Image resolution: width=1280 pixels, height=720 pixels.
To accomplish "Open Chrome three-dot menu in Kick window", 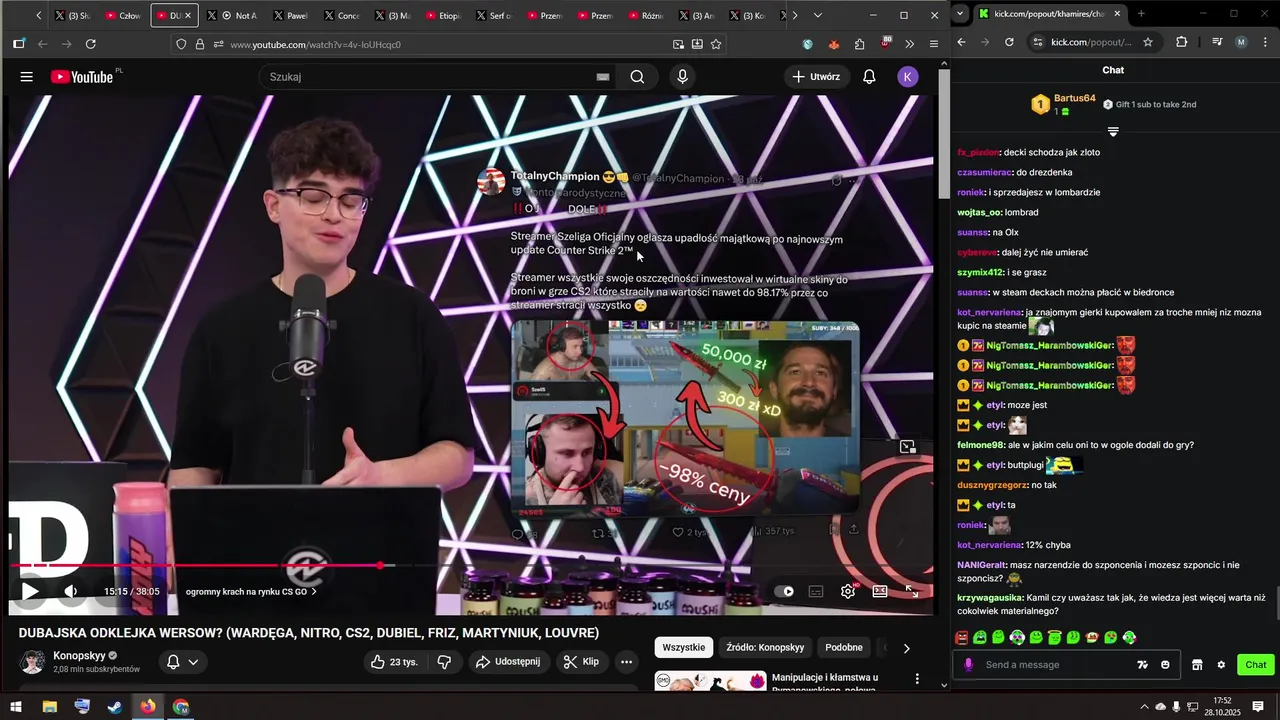I will (1264, 42).
